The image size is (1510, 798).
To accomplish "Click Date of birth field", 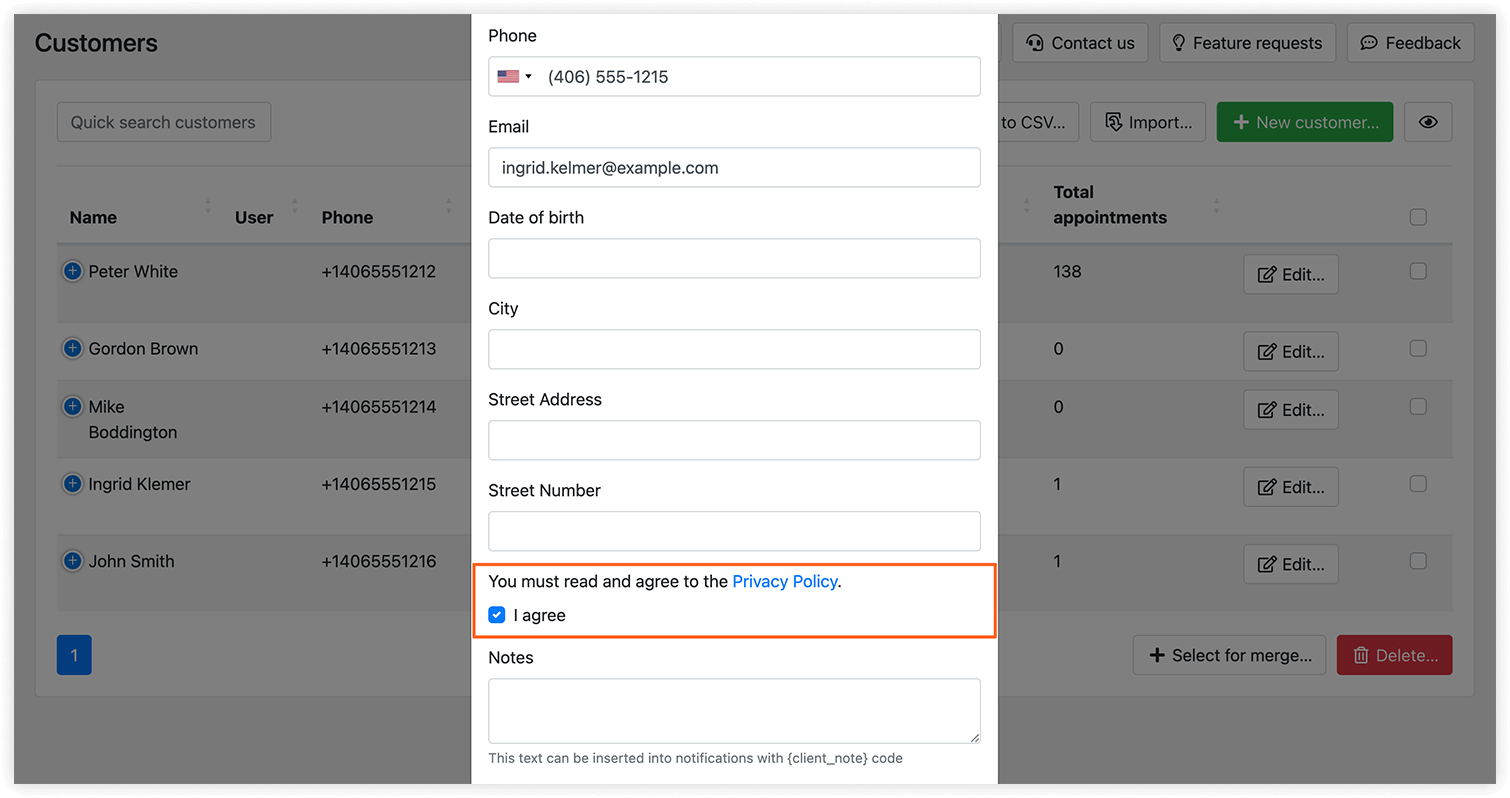I will [734, 258].
